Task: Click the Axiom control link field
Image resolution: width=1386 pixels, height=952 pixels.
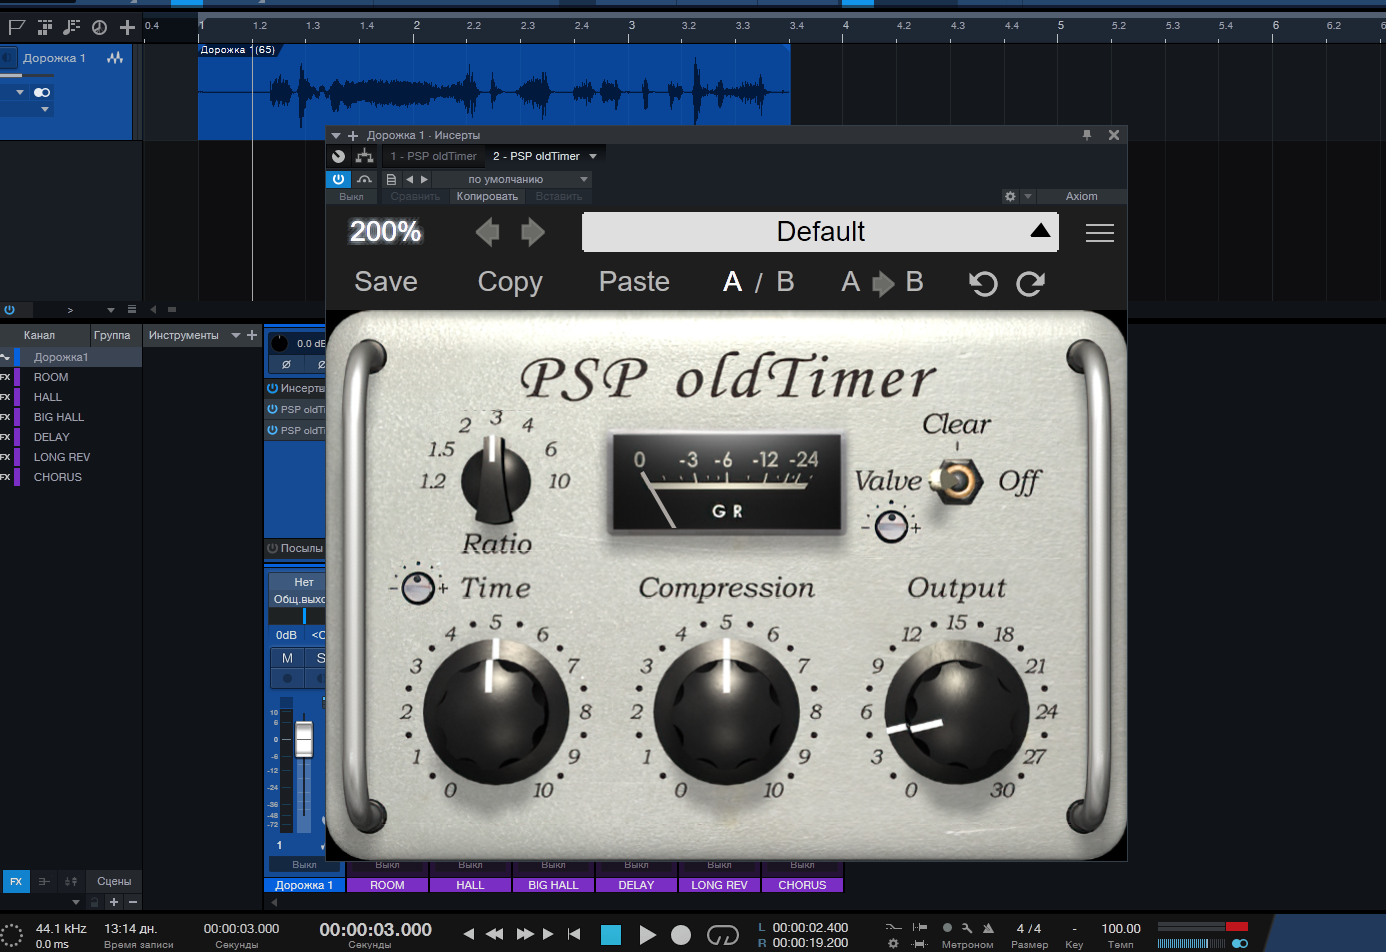Action: click(x=1081, y=196)
